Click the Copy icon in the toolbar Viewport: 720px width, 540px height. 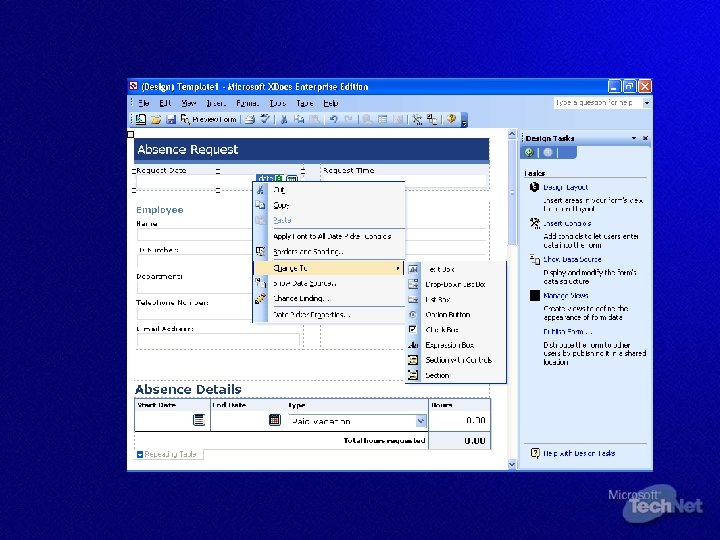pos(299,119)
